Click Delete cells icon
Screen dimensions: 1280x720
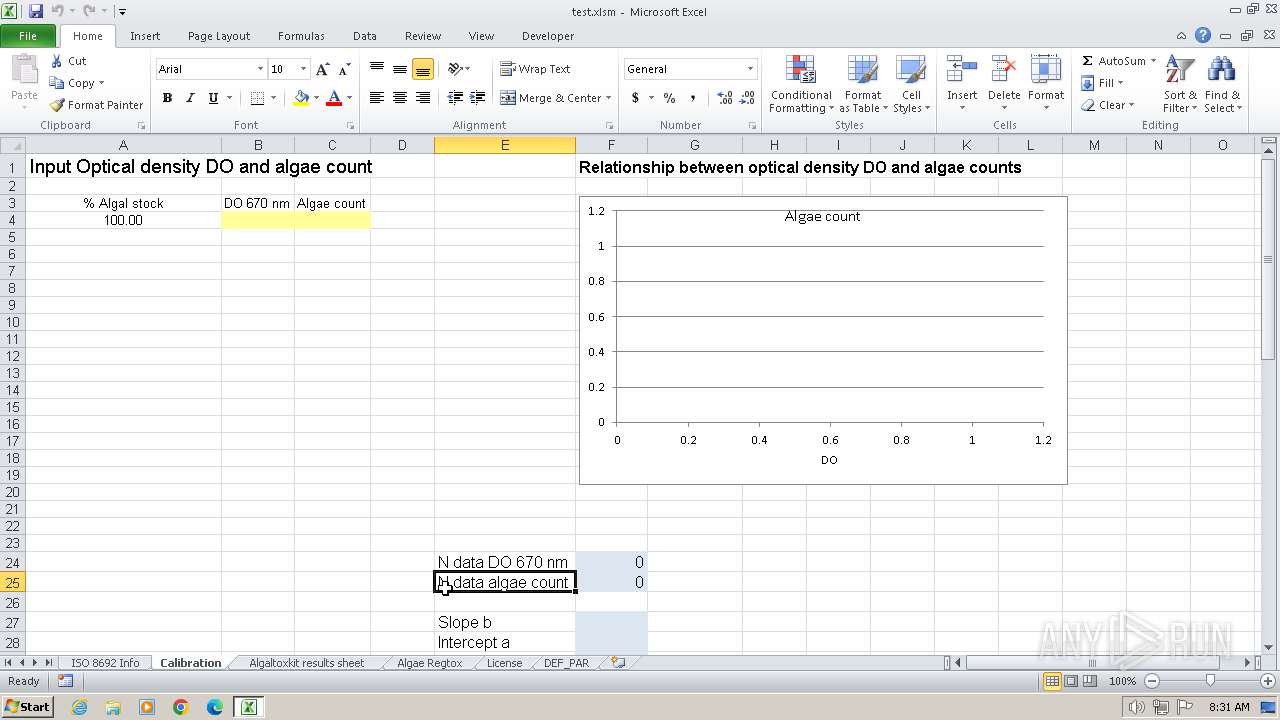(x=1004, y=70)
